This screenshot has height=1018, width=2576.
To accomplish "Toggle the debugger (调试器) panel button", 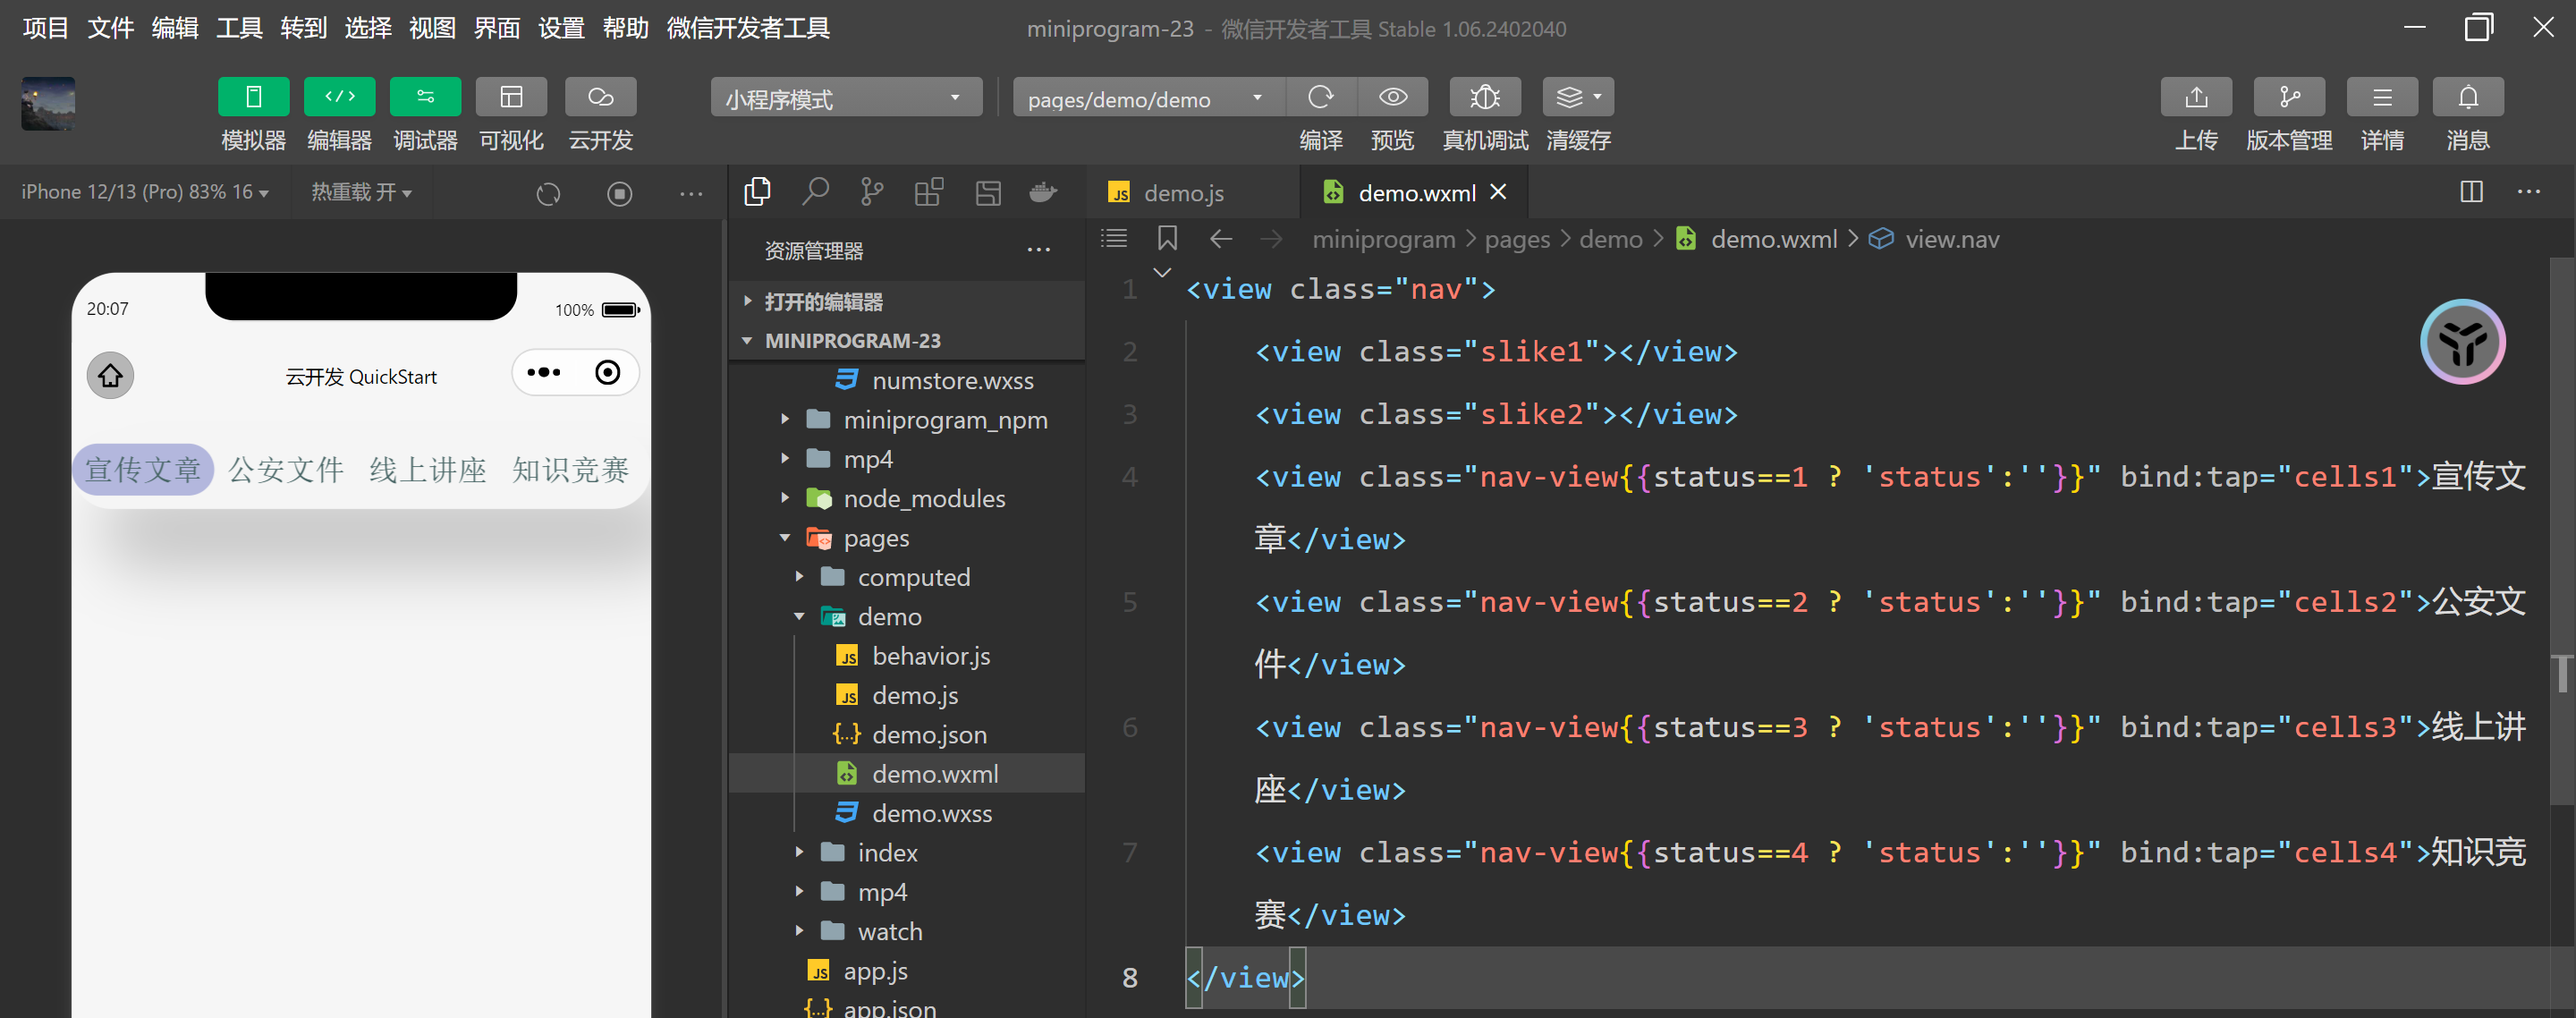I will click(425, 97).
